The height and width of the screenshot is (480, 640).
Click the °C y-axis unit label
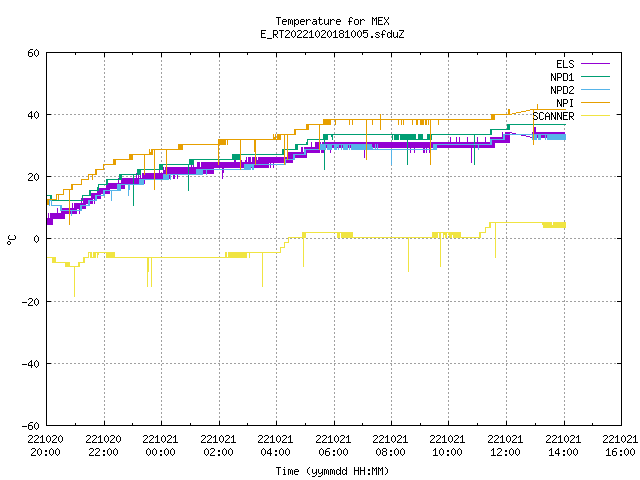(11, 240)
